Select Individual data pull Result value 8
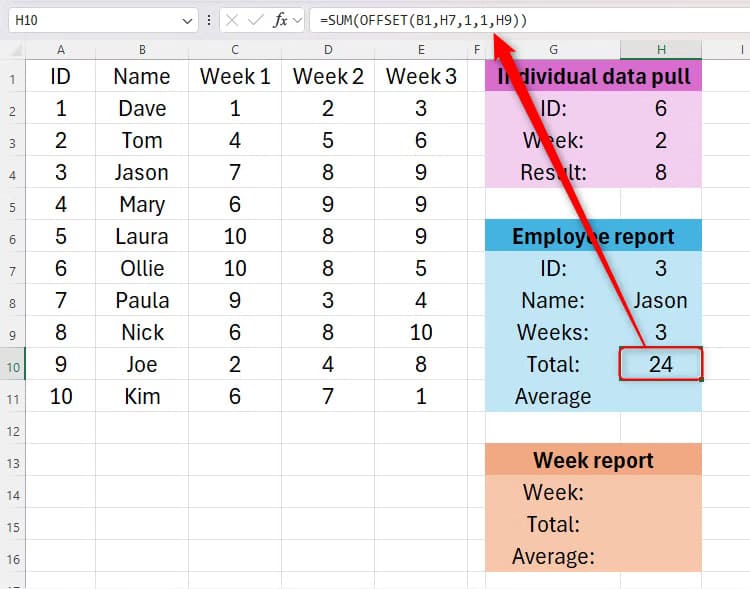750x589 pixels. tap(661, 172)
